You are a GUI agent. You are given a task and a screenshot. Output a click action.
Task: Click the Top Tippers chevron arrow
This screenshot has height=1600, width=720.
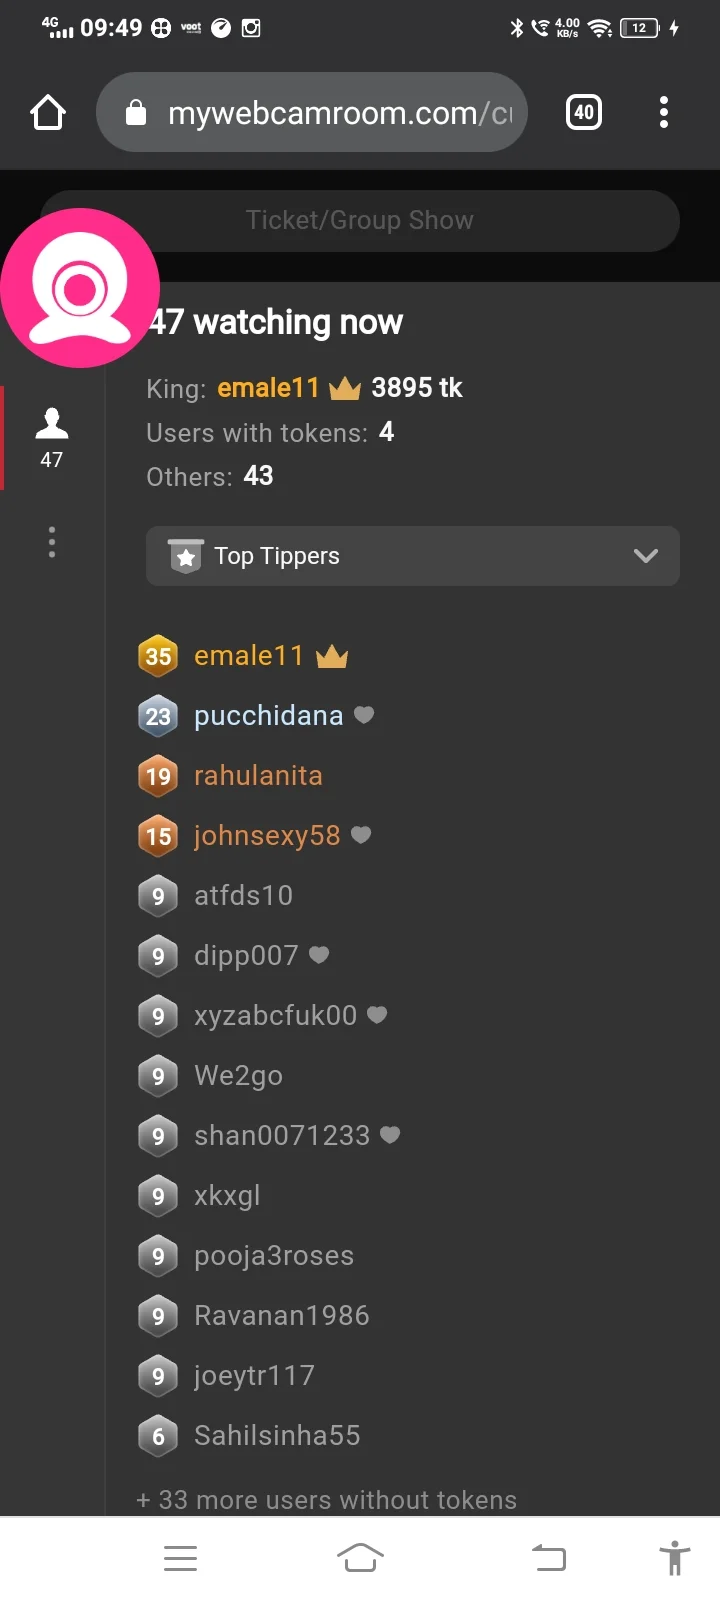646,556
